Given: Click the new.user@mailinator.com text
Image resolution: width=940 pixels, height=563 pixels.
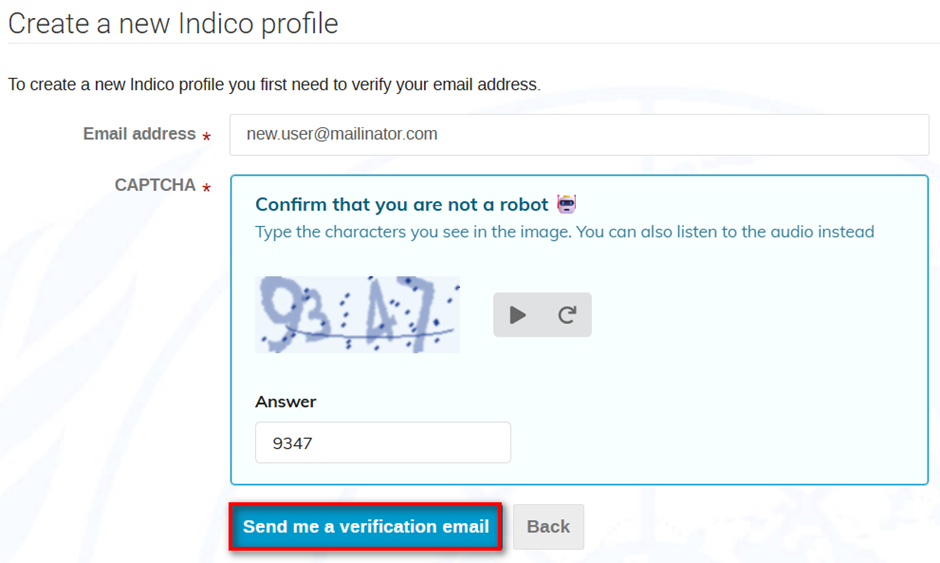Looking at the screenshot, I should click(342, 134).
